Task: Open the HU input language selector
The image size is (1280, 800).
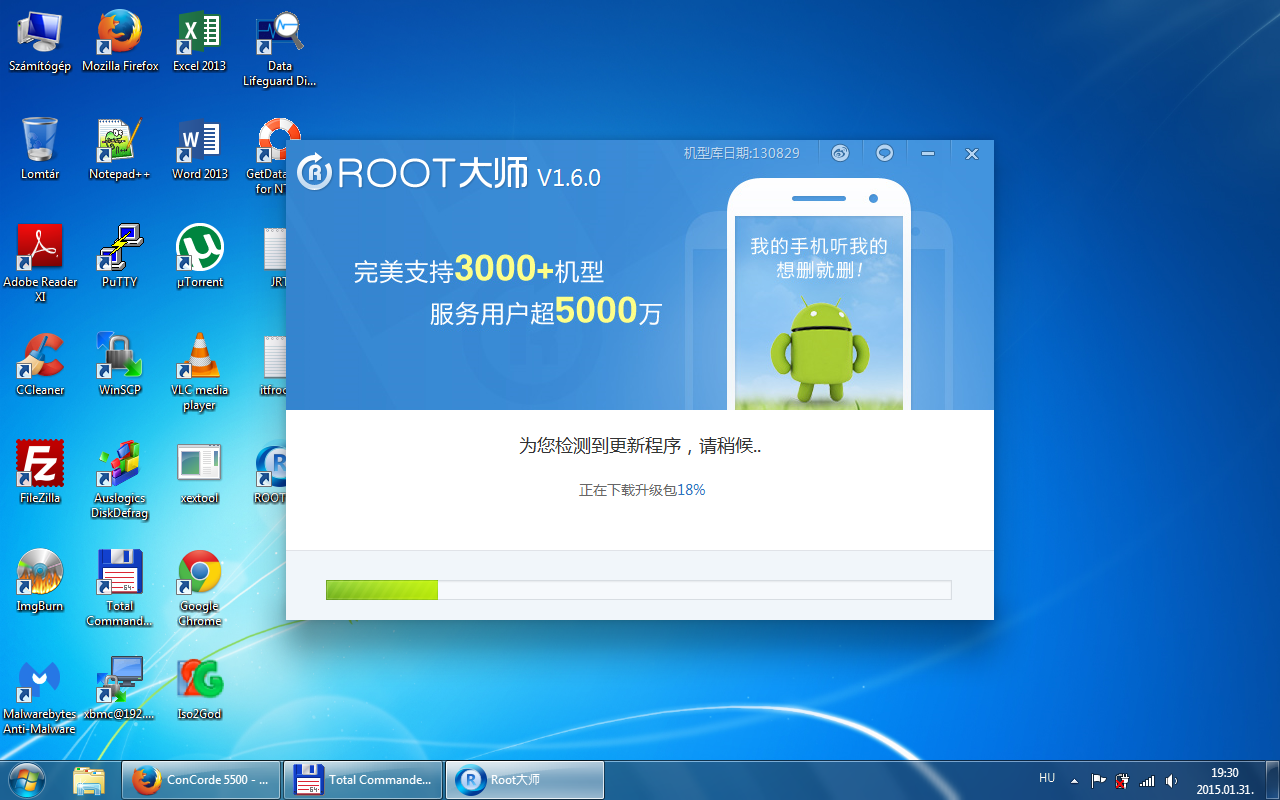Action: coord(1047,778)
